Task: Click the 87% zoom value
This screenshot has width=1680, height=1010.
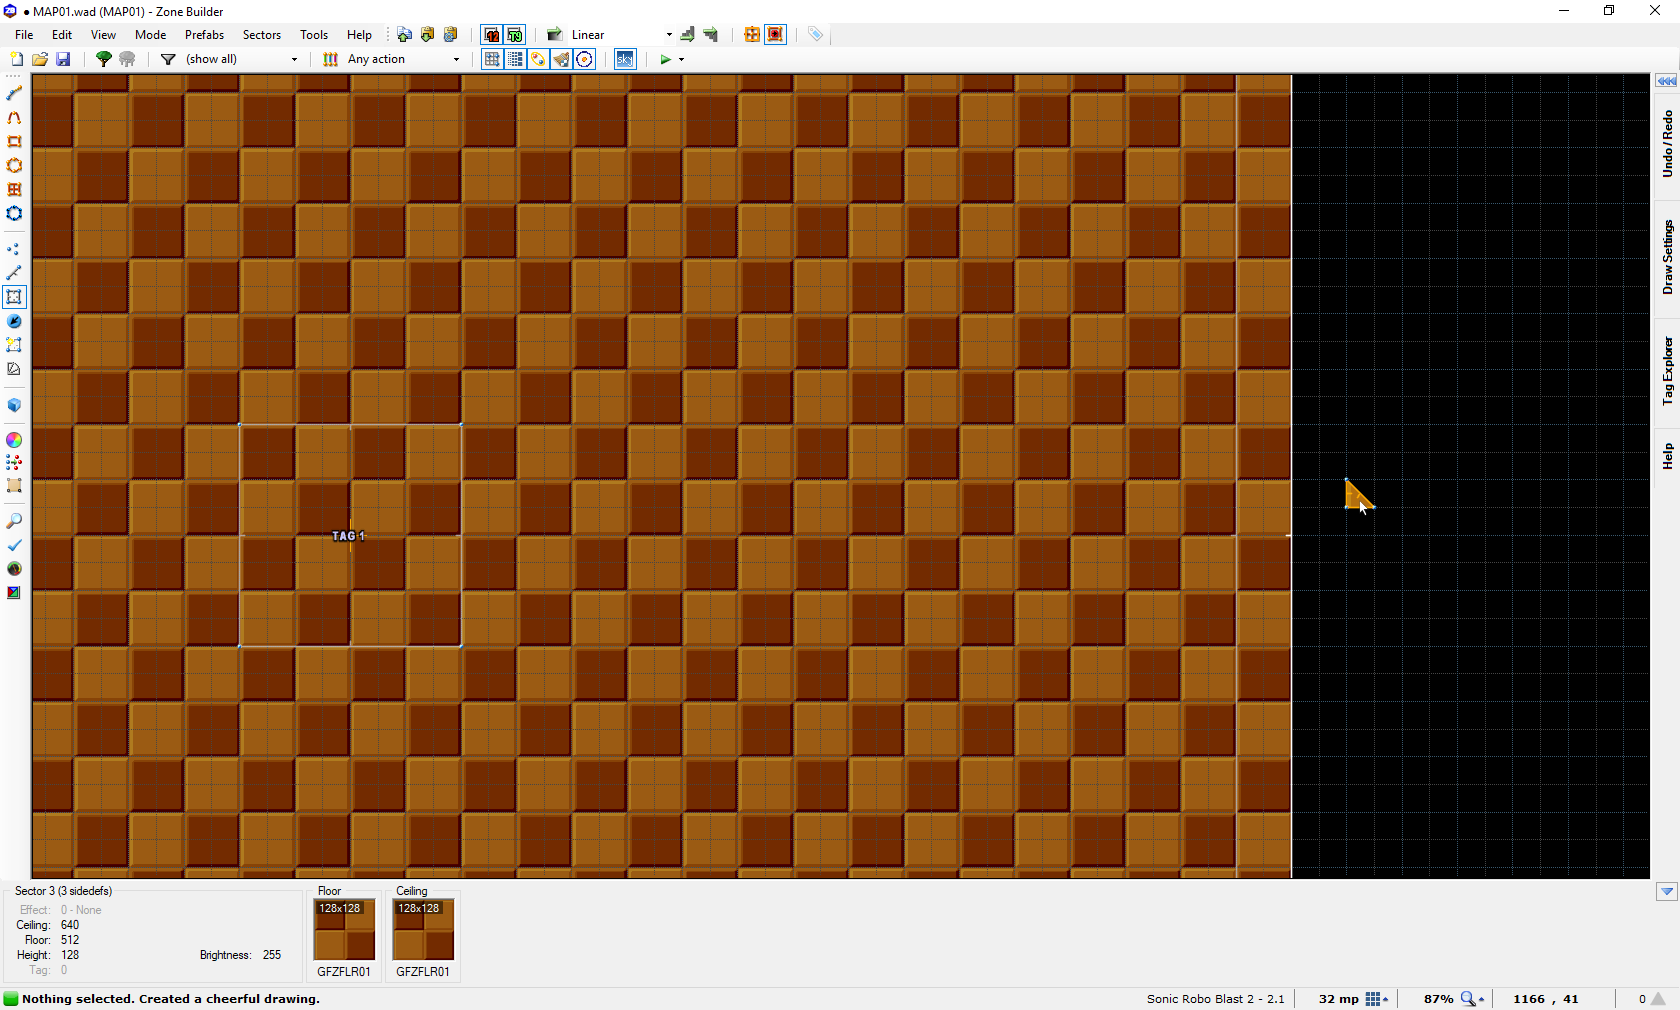Action: click(x=1438, y=999)
